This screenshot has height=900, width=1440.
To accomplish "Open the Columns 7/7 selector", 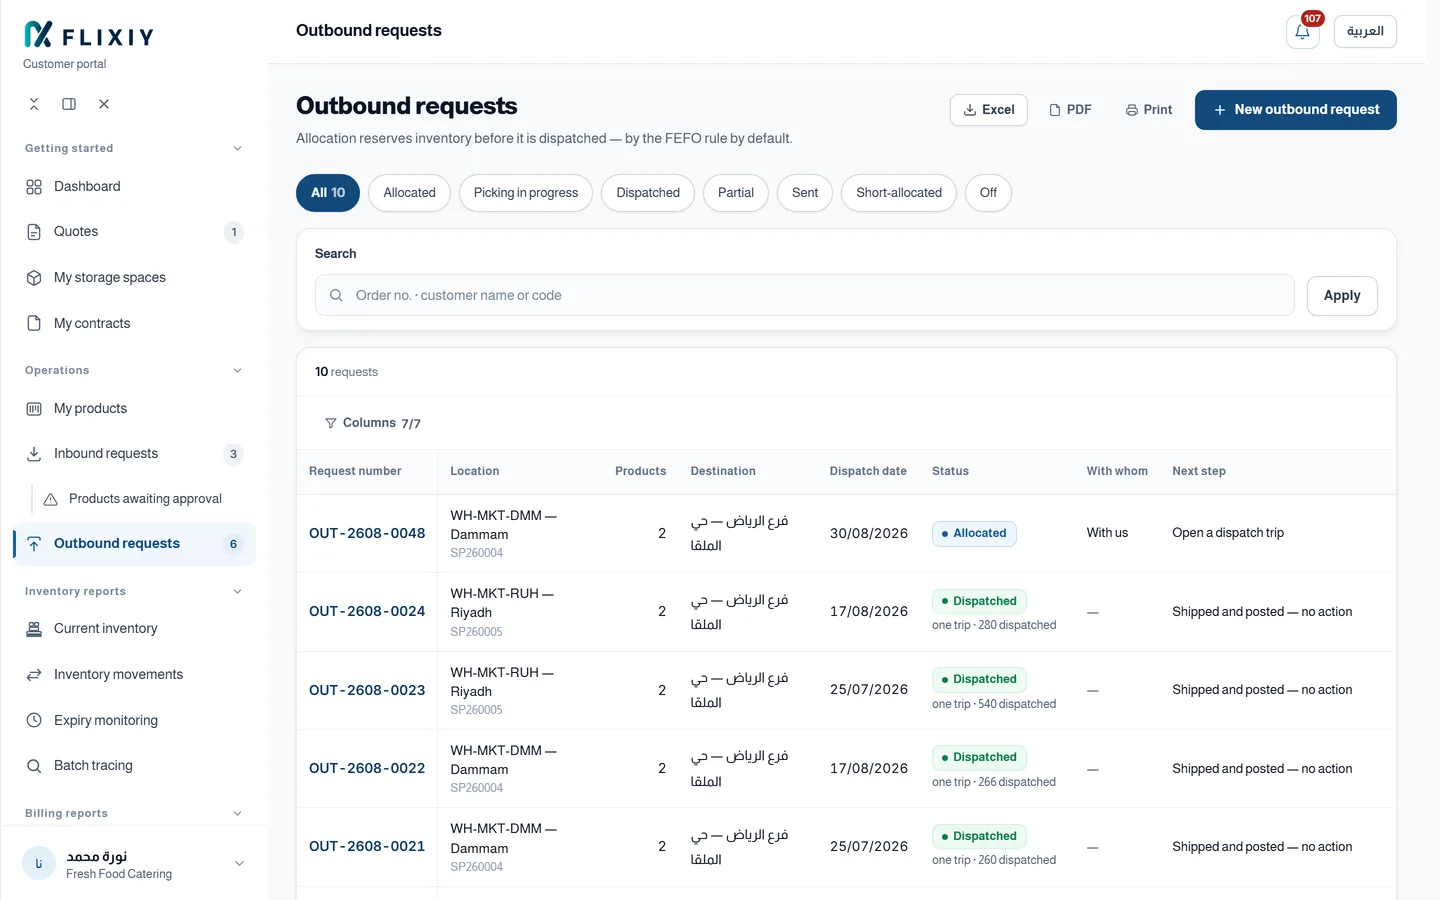I will 373,423.
